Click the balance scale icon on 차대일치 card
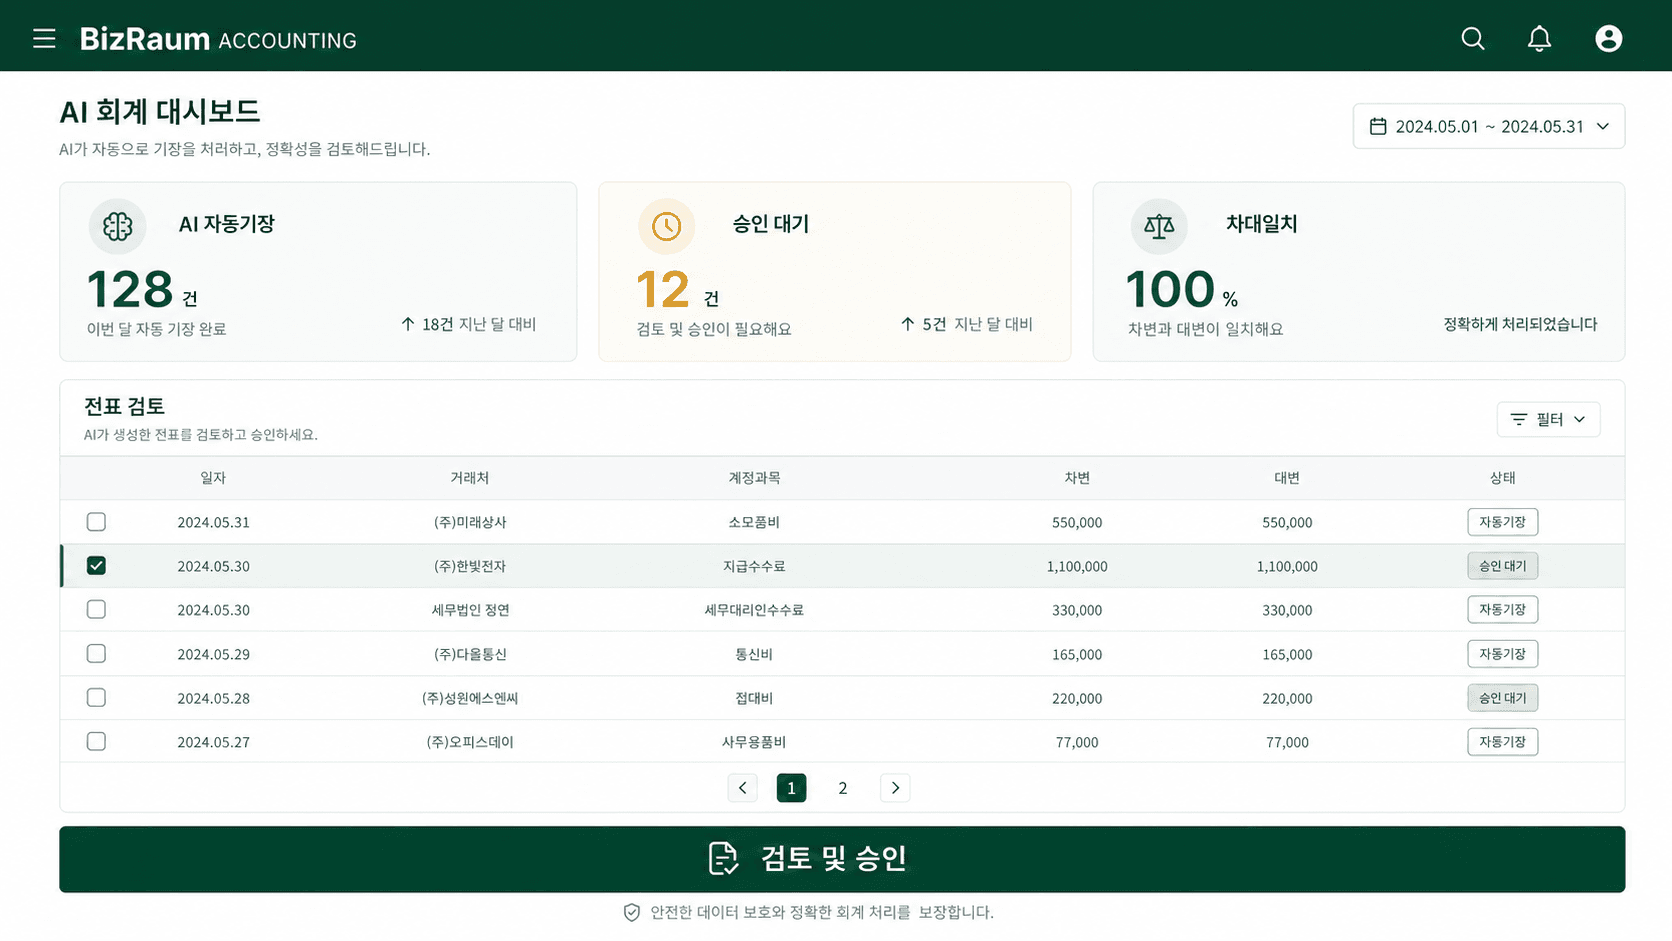The image size is (1672, 941). coord(1159,226)
